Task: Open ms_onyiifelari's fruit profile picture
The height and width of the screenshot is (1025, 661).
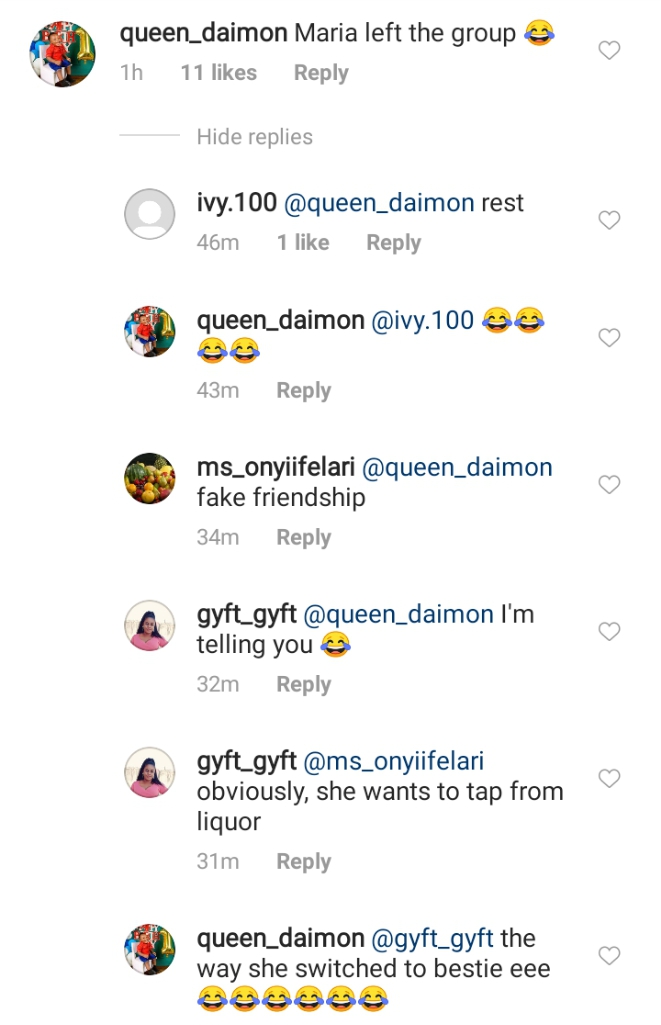Action: click(x=150, y=479)
